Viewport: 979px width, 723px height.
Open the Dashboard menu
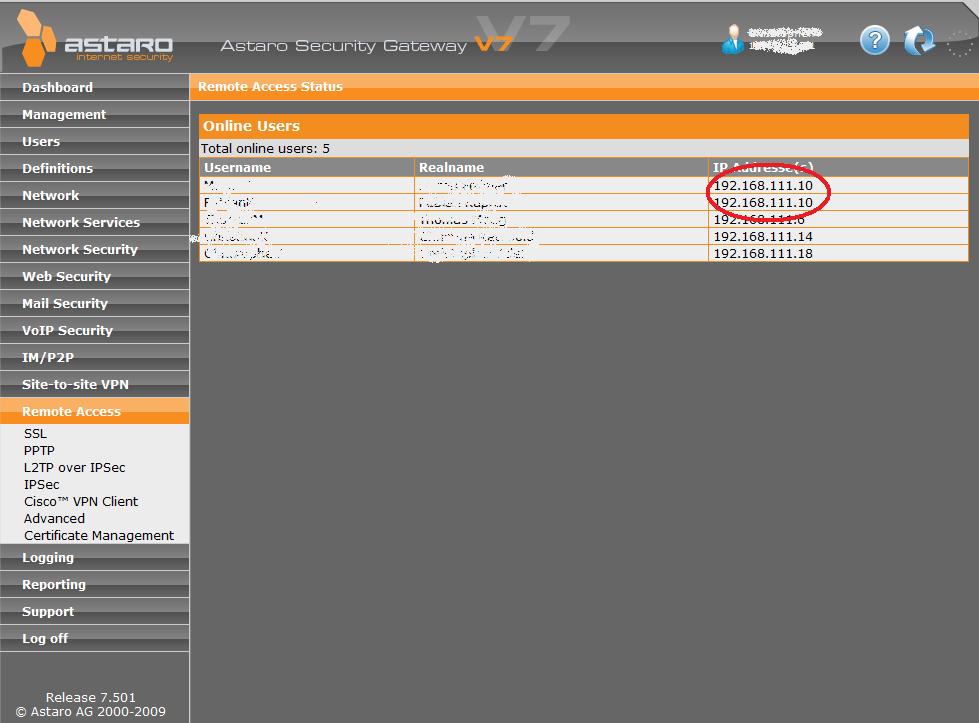[94, 87]
